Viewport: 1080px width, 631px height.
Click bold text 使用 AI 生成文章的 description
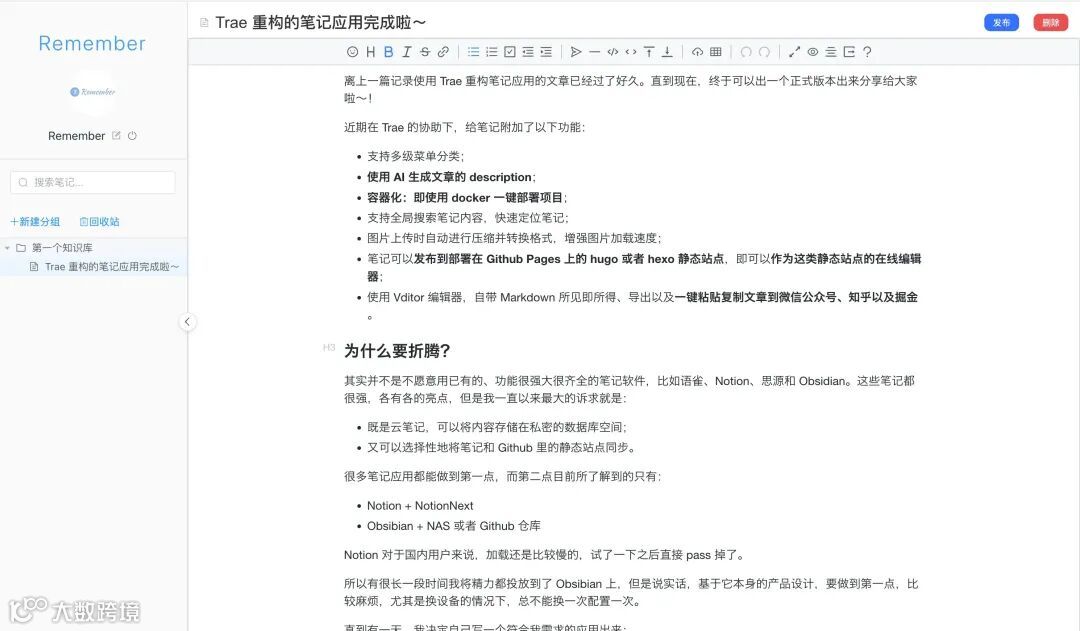[449, 177]
